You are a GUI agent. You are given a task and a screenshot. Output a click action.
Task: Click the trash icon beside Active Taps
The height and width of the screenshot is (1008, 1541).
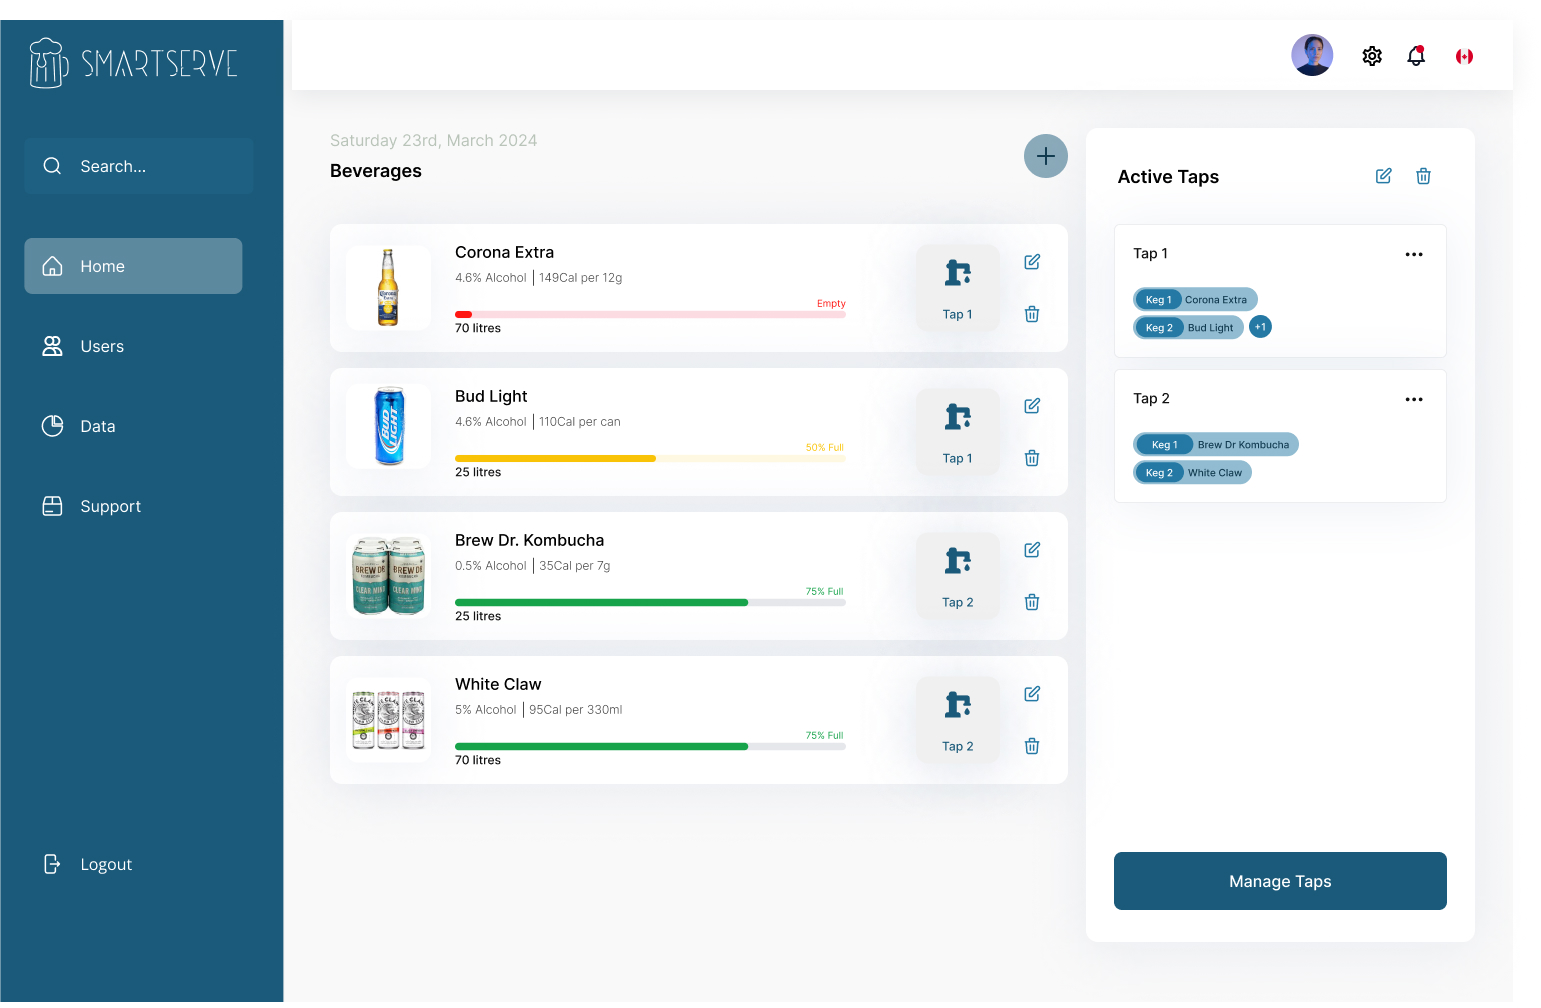point(1423,175)
